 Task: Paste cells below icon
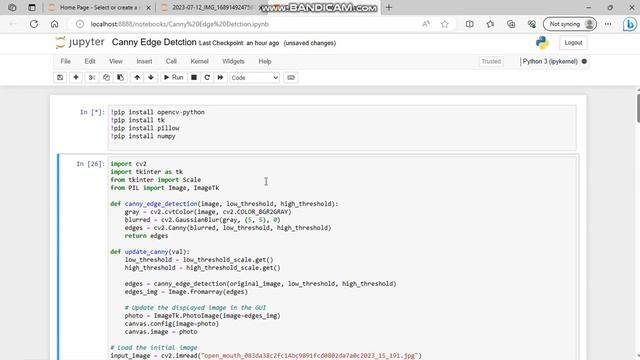click(120, 78)
